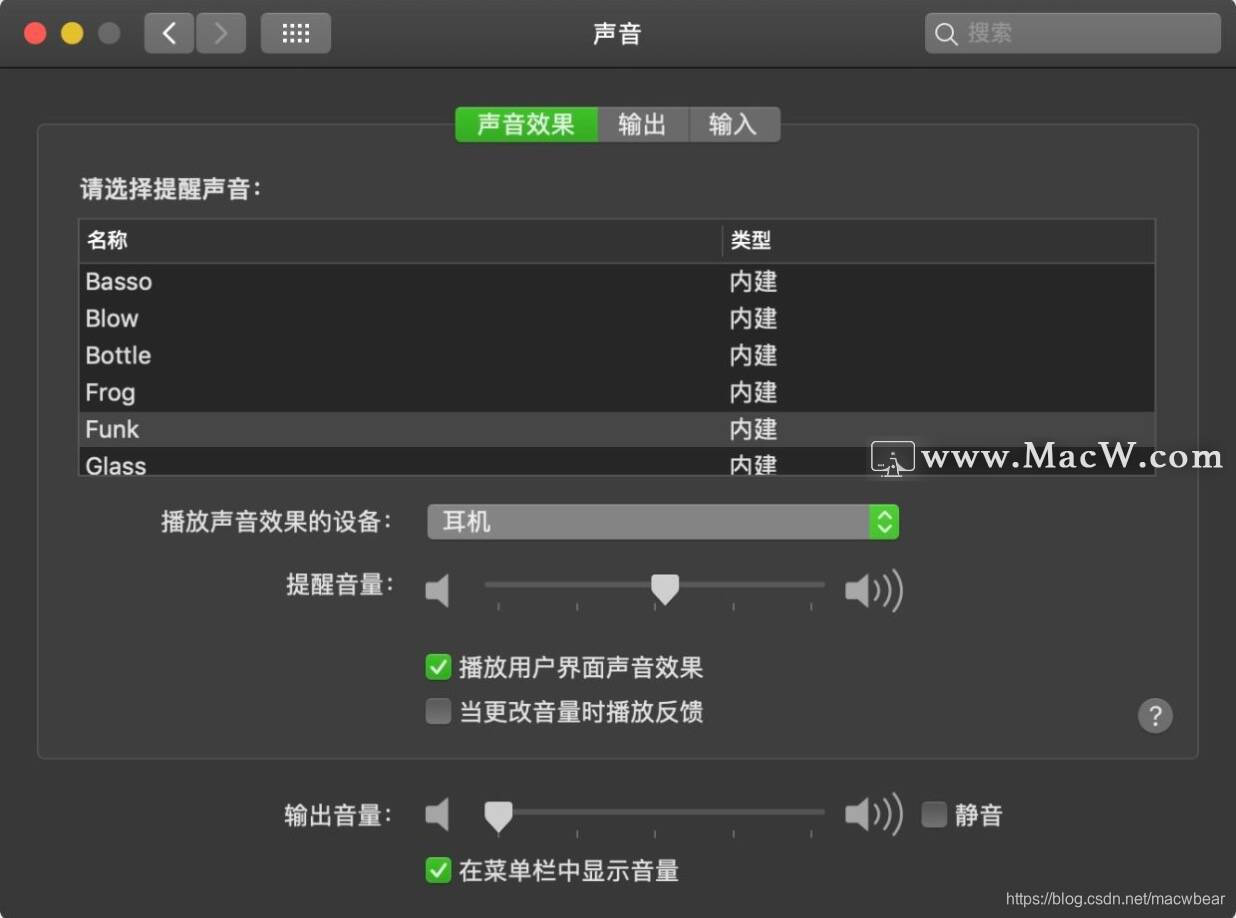The height and width of the screenshot is (918, 1236).
Task: Click the 提醒音量 slider thumb
Action: pos(665,589)
